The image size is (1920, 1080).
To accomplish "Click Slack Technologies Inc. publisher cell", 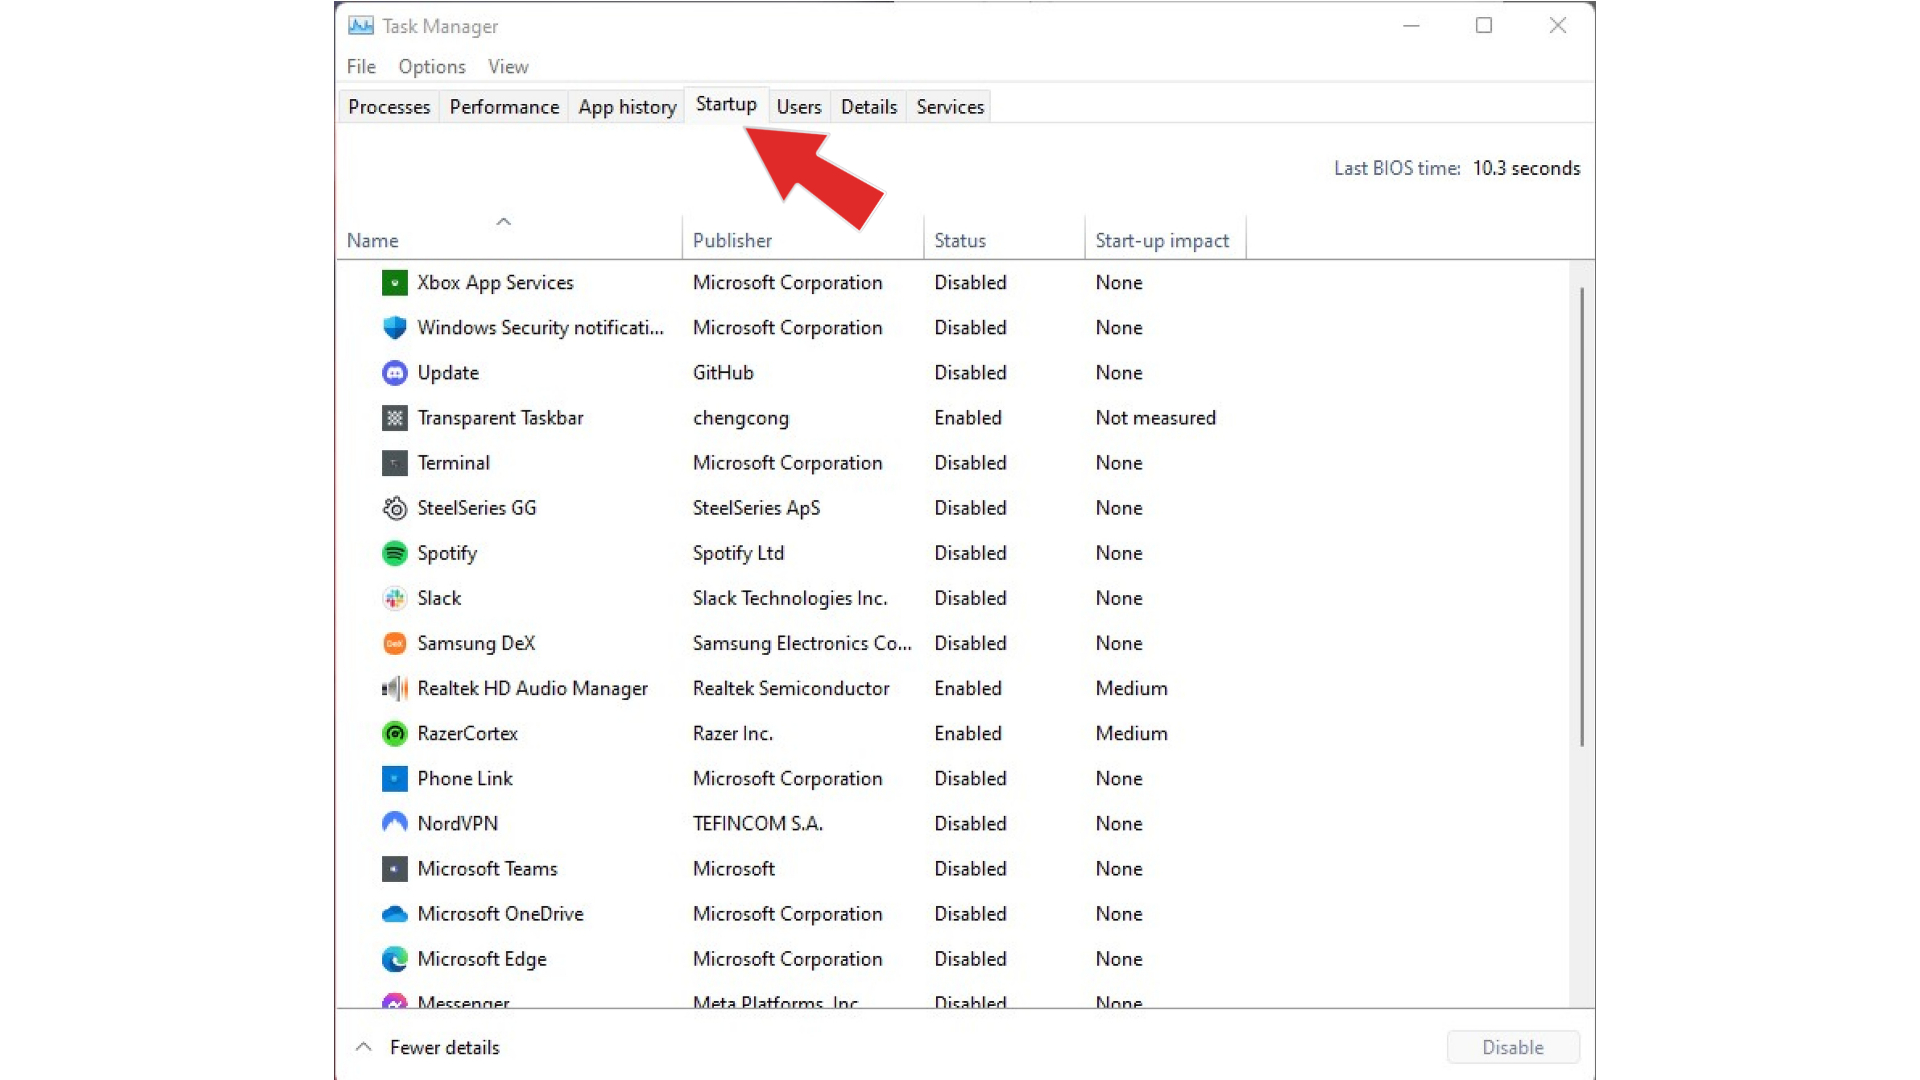I will pyautogui.click(x=790, y=598).
